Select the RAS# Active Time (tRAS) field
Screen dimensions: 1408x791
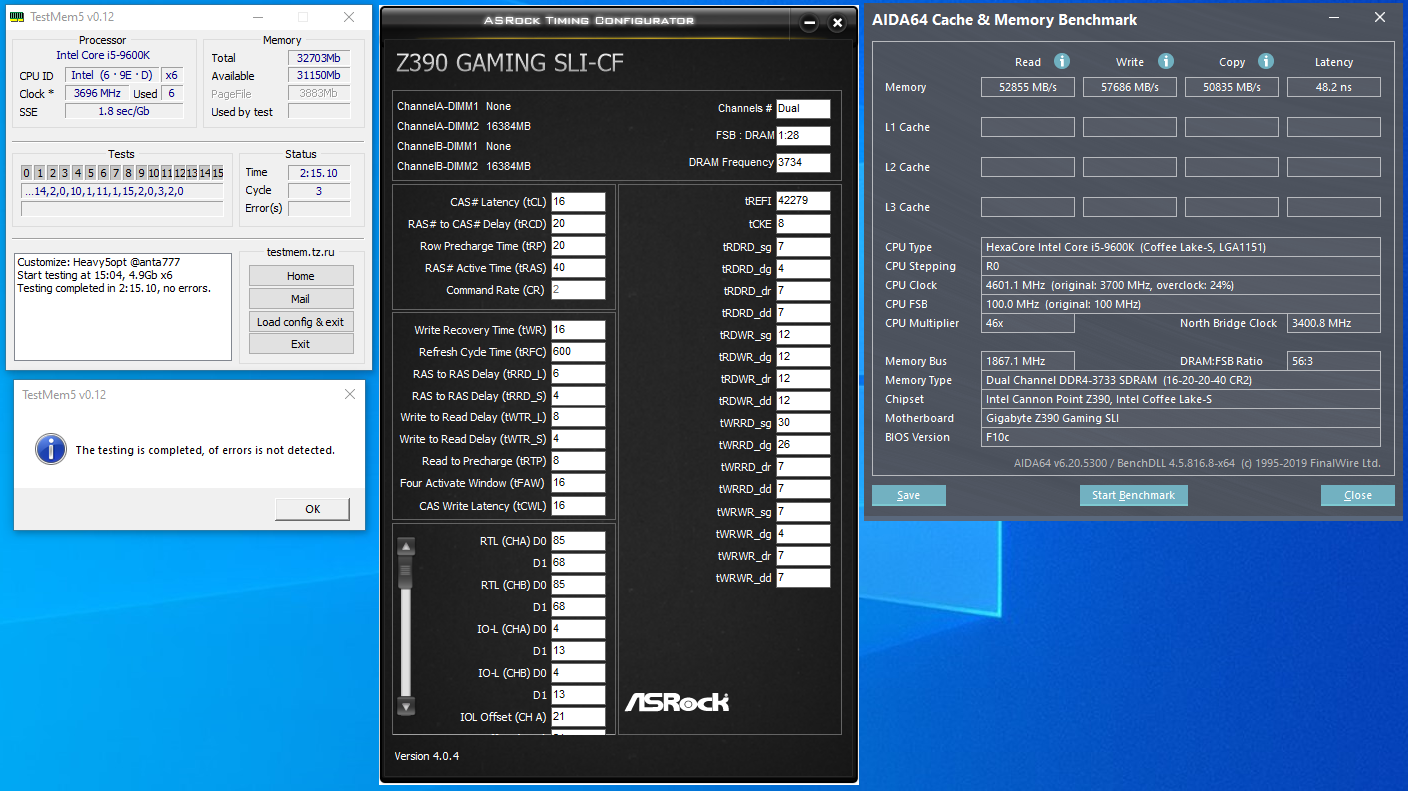pyautogui.click(x=578, y=268)
